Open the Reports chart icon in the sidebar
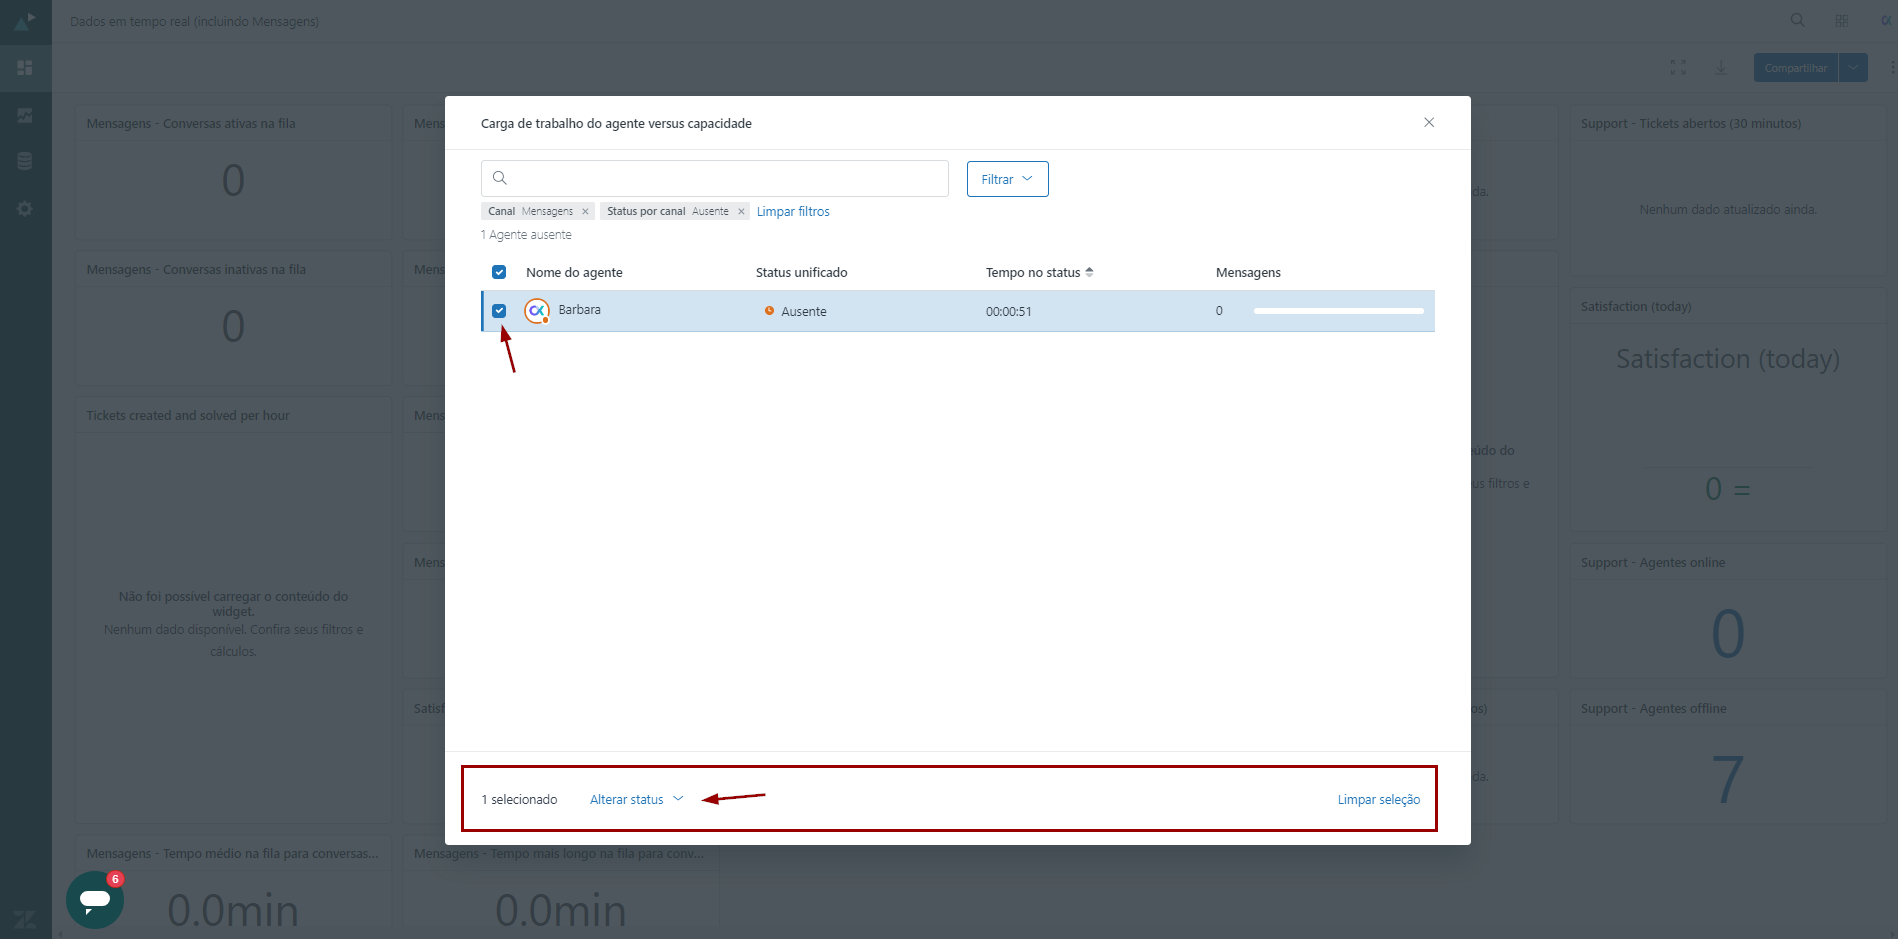 coord(25,116)
